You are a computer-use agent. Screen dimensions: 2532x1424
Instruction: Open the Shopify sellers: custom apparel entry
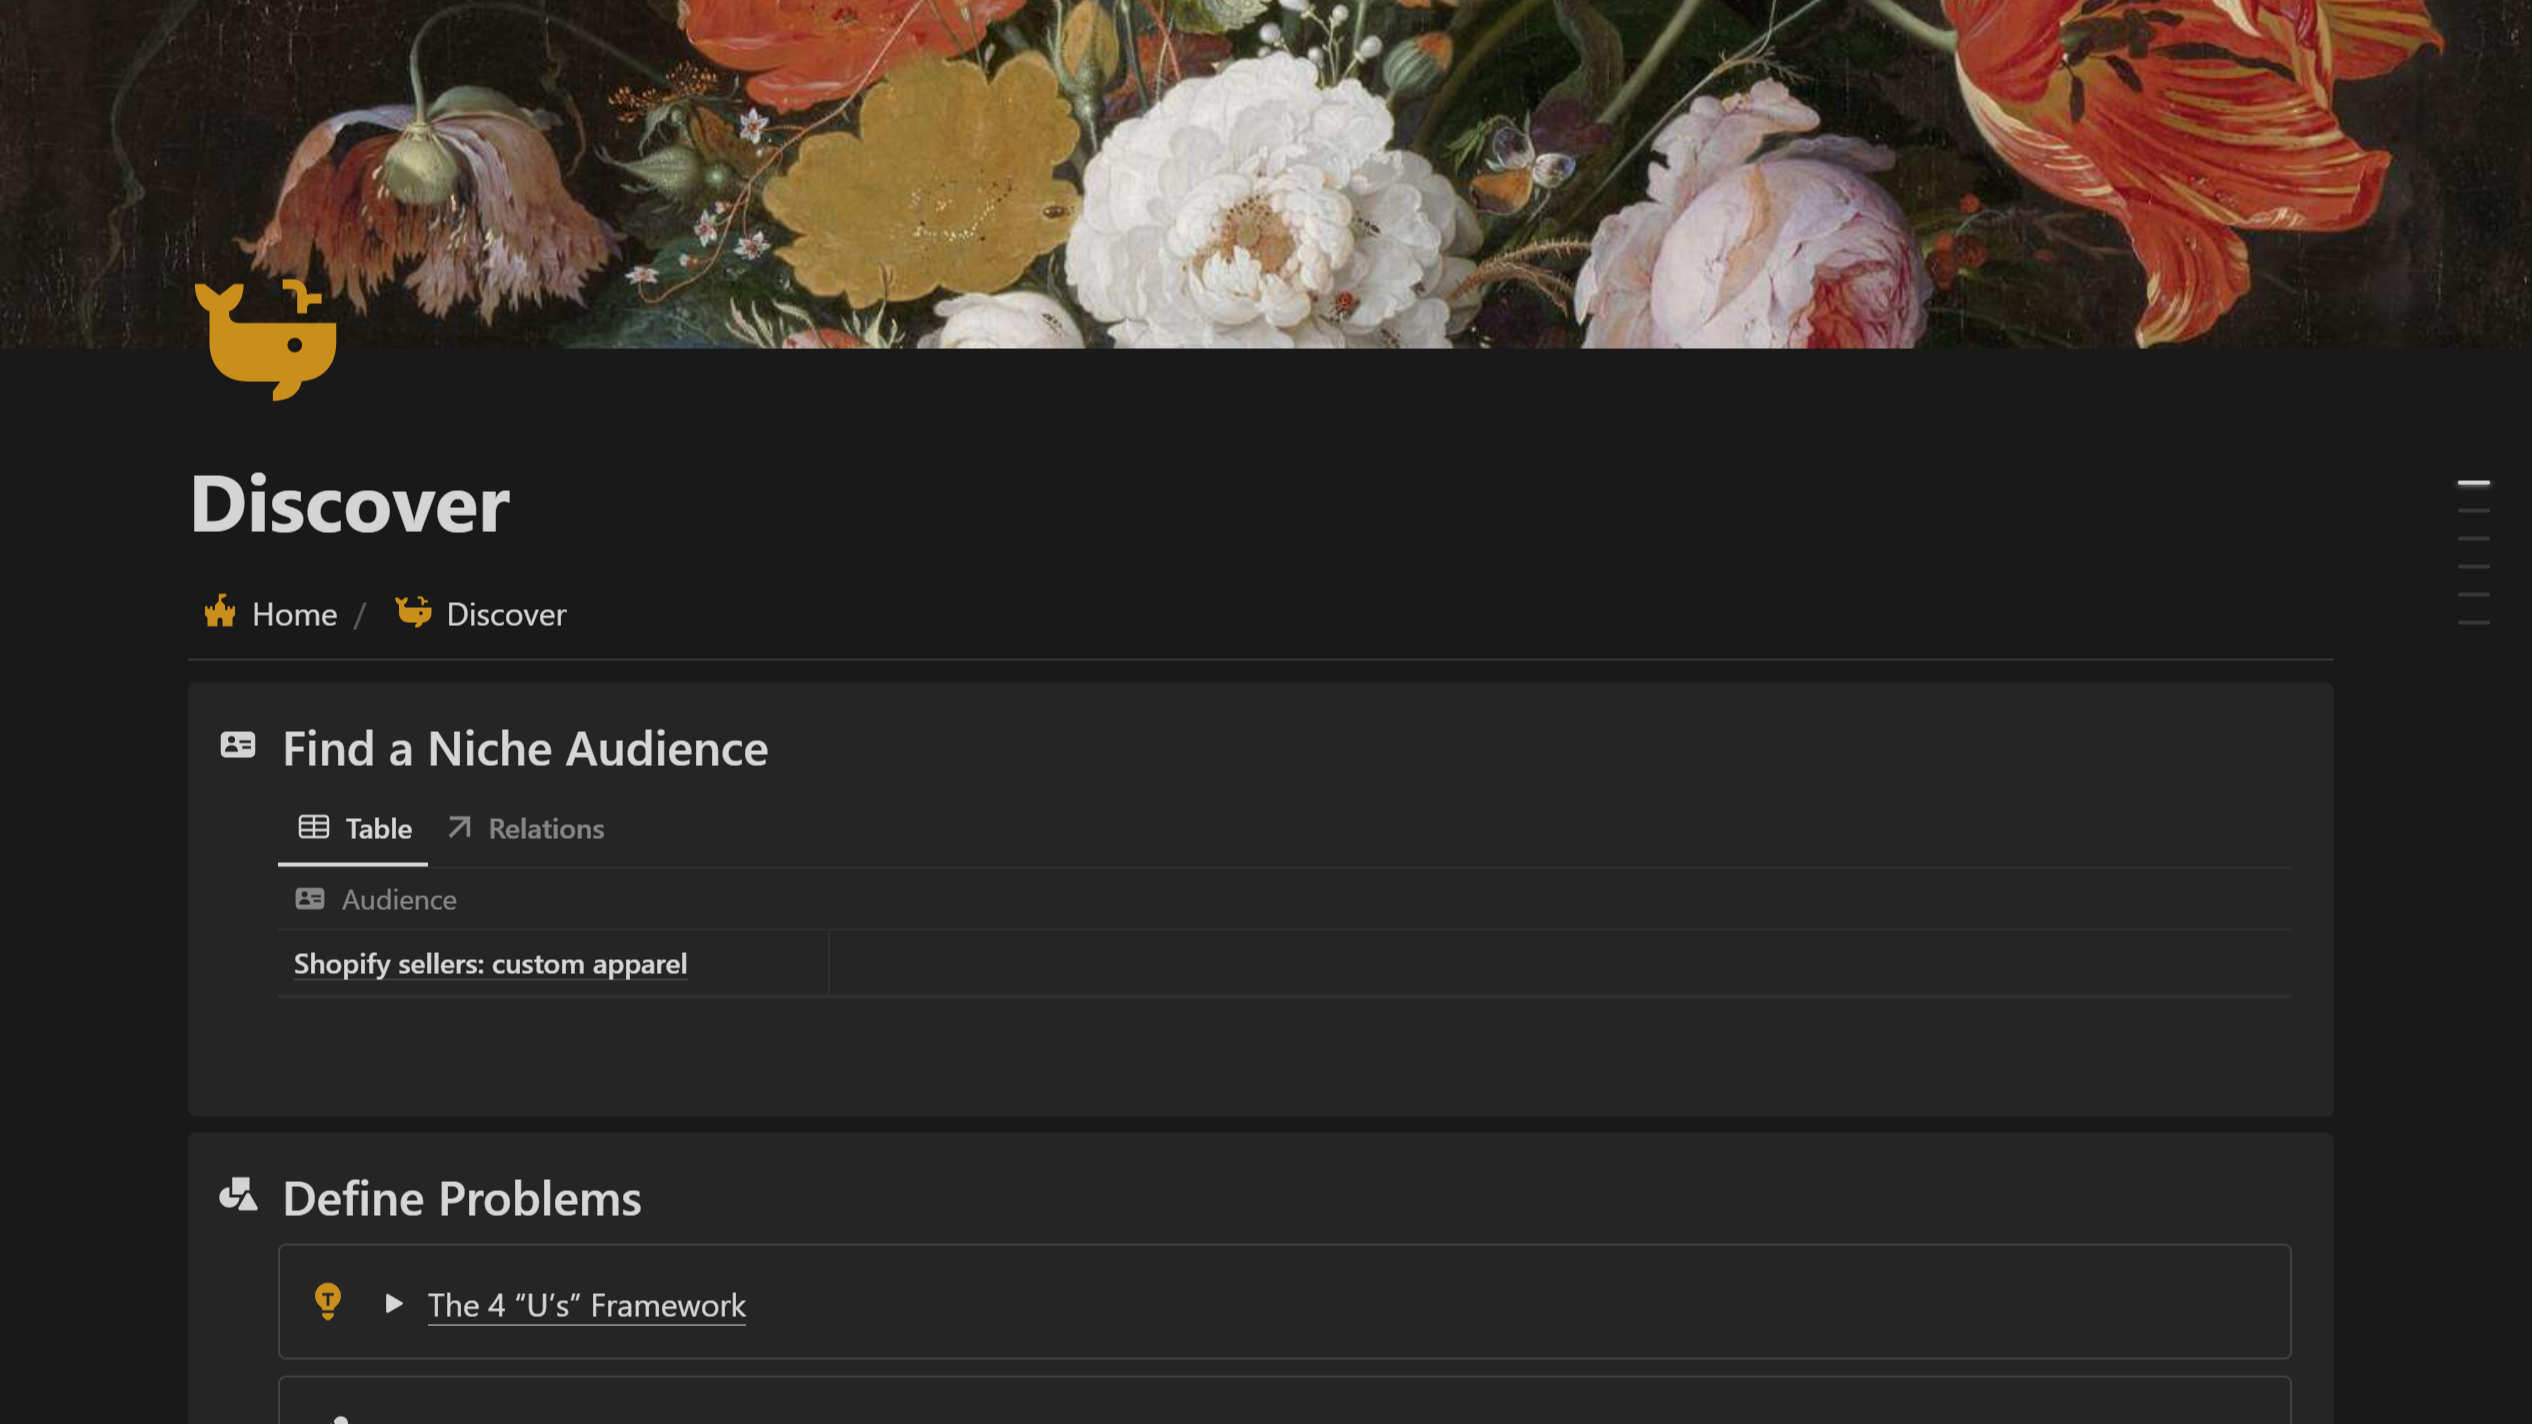490,965
